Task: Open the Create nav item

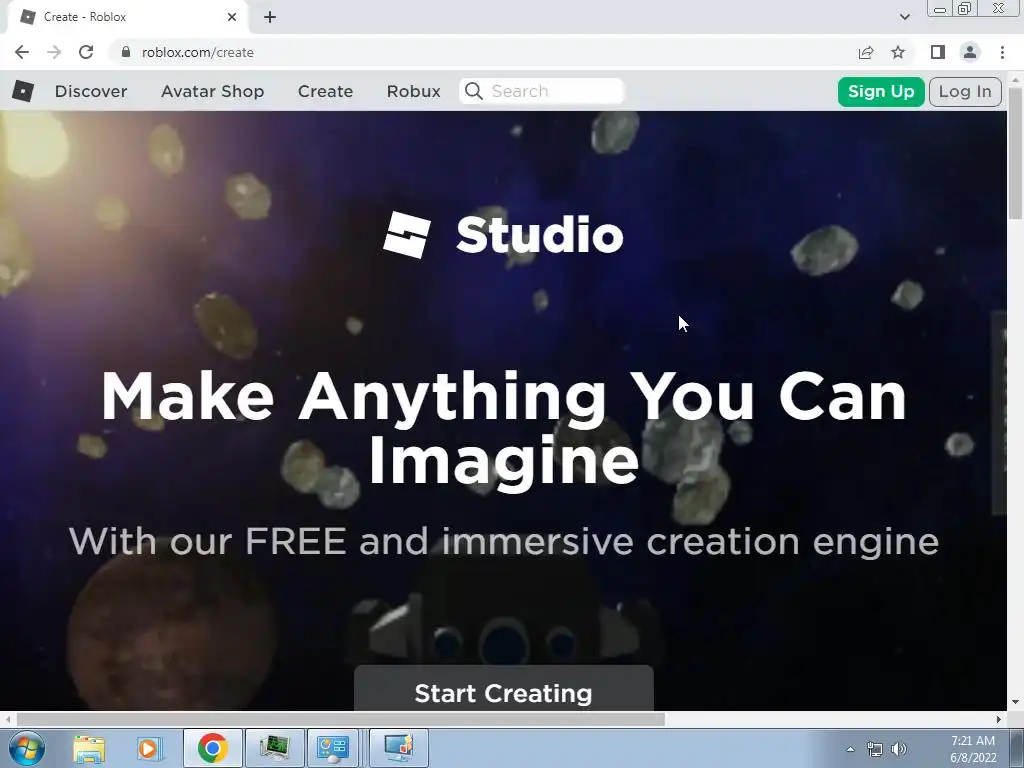Action: pos(325,91)
